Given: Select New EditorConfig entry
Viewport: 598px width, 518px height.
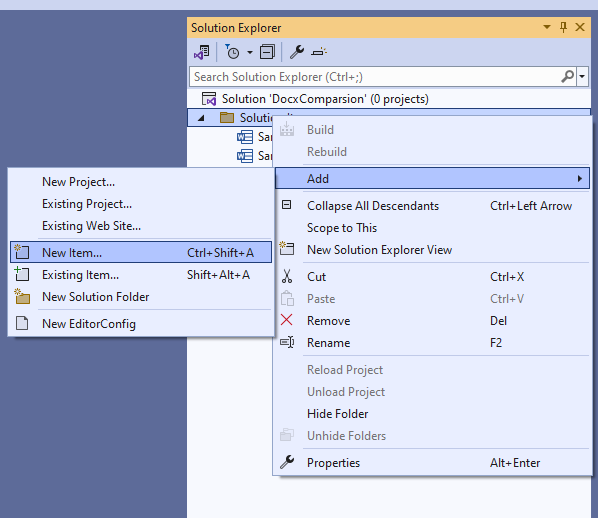Looking at the screenshot, I should pos(141,323).
